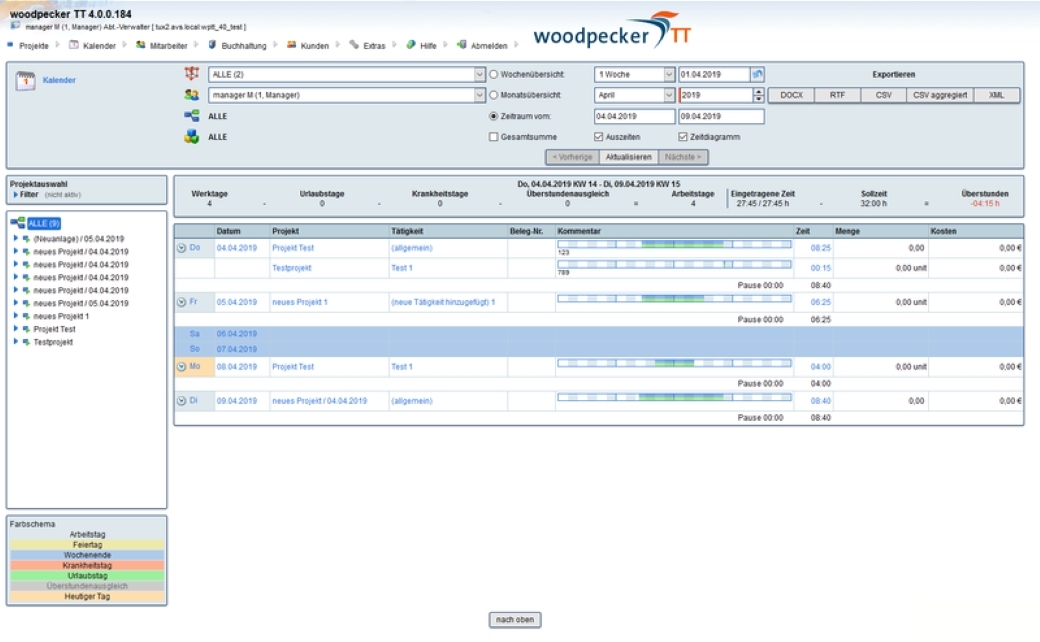Image resolution: width=1040 pixels, height=642 pixels.
Task: Open the Testprojekt link in the table
Action: tap(291, 268)
